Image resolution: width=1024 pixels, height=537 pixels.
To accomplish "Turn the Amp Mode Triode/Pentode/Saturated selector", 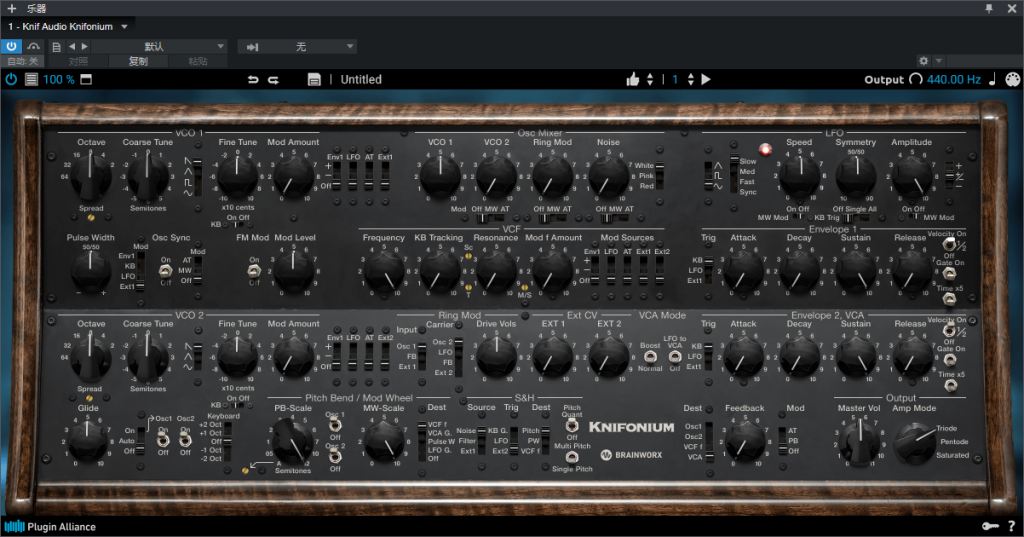I will click(x=914, y=443).
